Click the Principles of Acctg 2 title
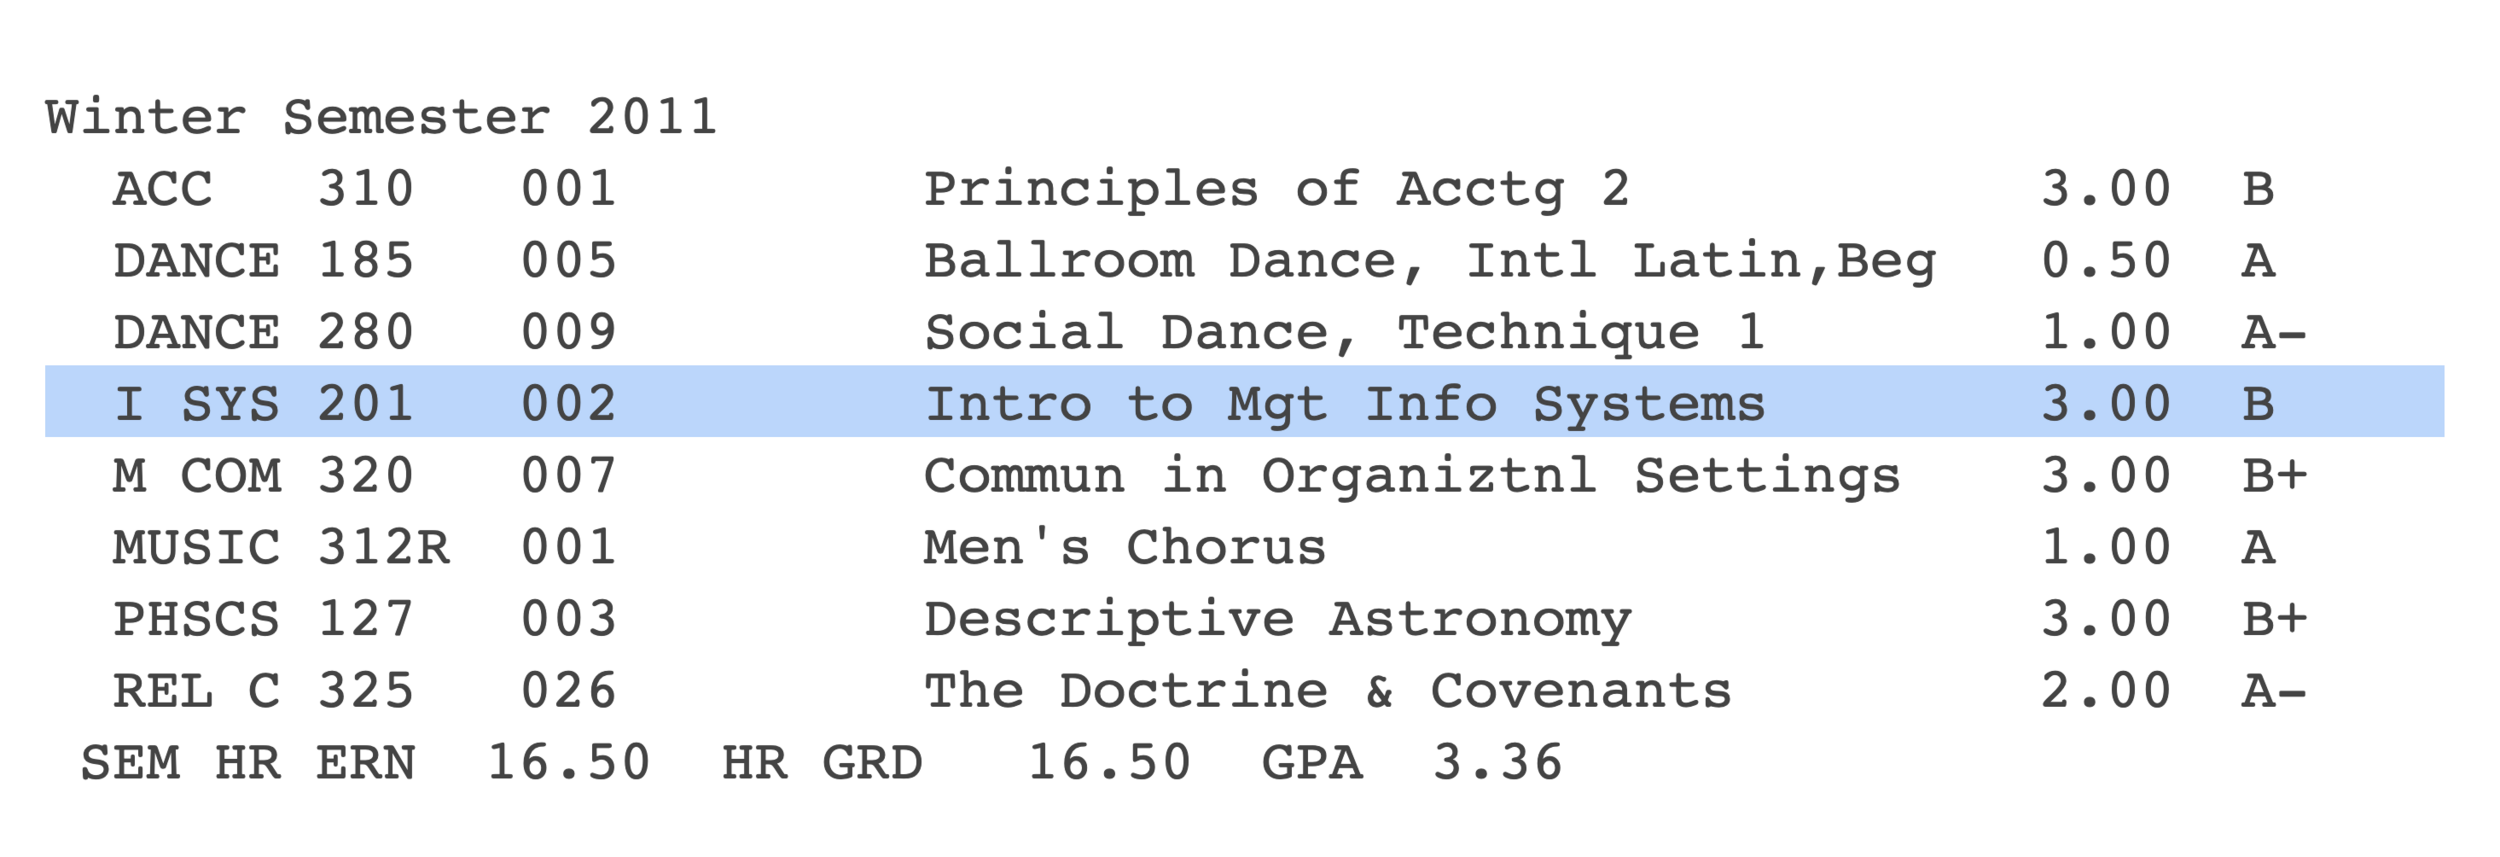The height and width of the screenshot is (857, 2500). pyautogui.click(x=1276, y=190)
